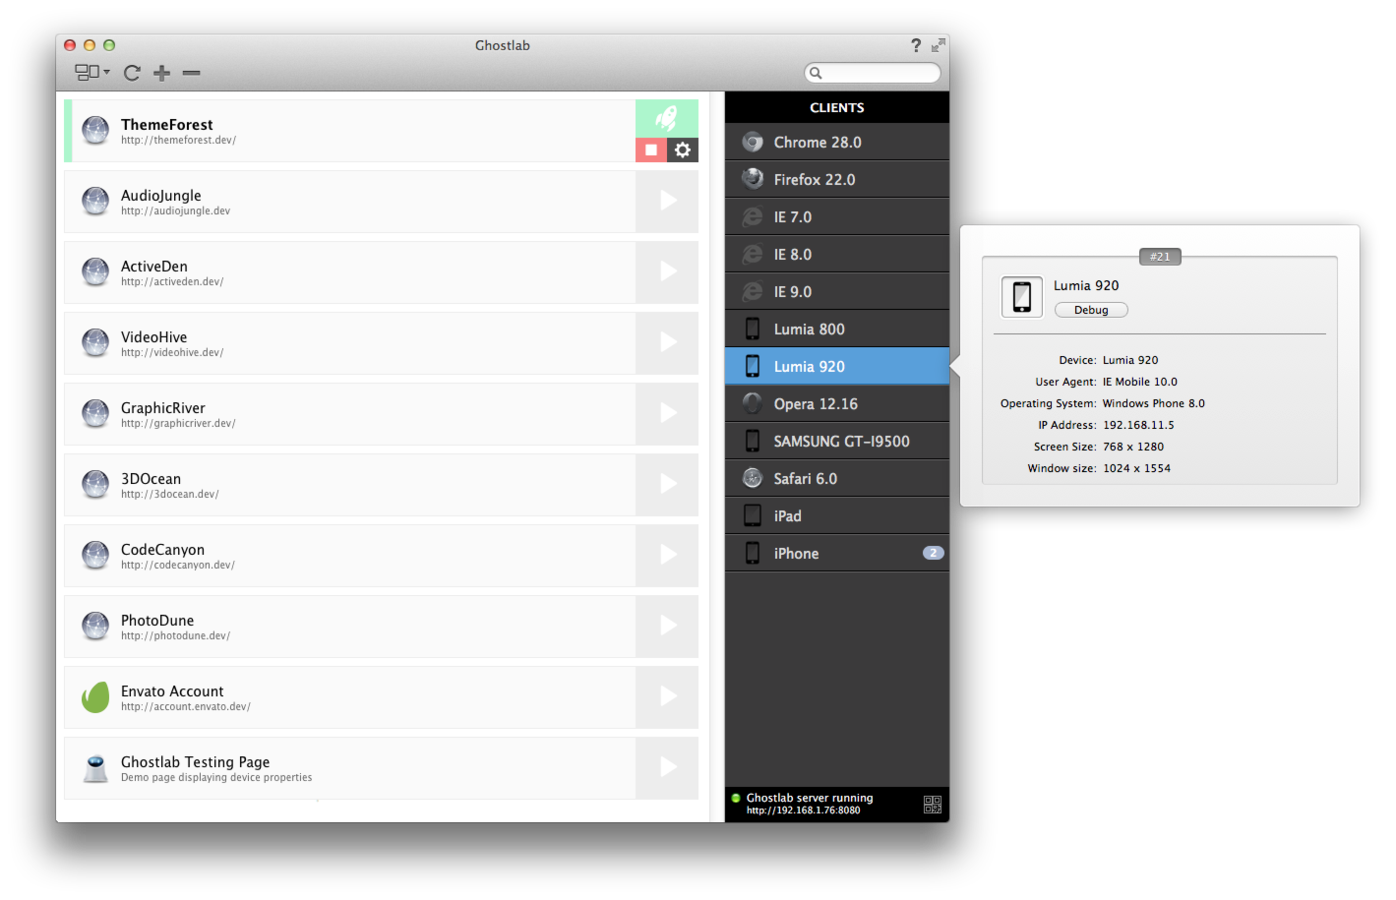Screen dimensions: 1396x900
Task: Select IE 7.0 client
Action: tap(837, 217)
